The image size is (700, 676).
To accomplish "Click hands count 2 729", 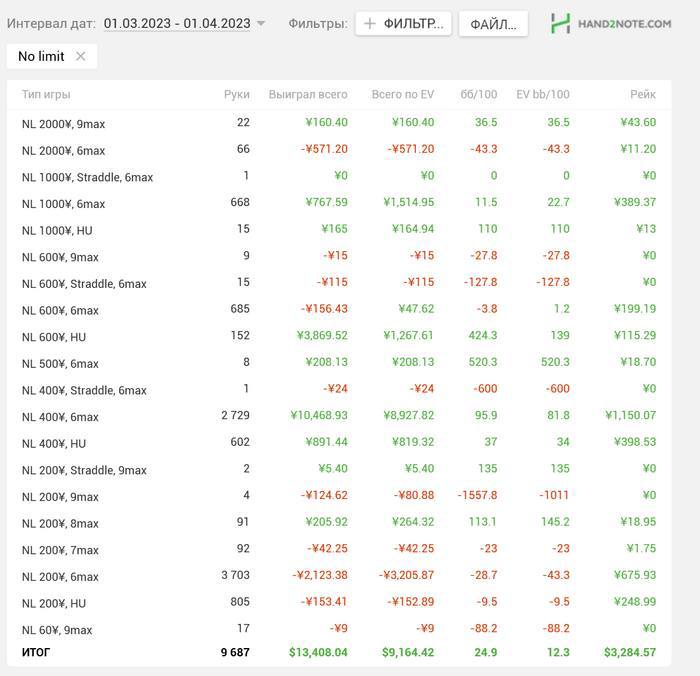I will pos(235,415).
